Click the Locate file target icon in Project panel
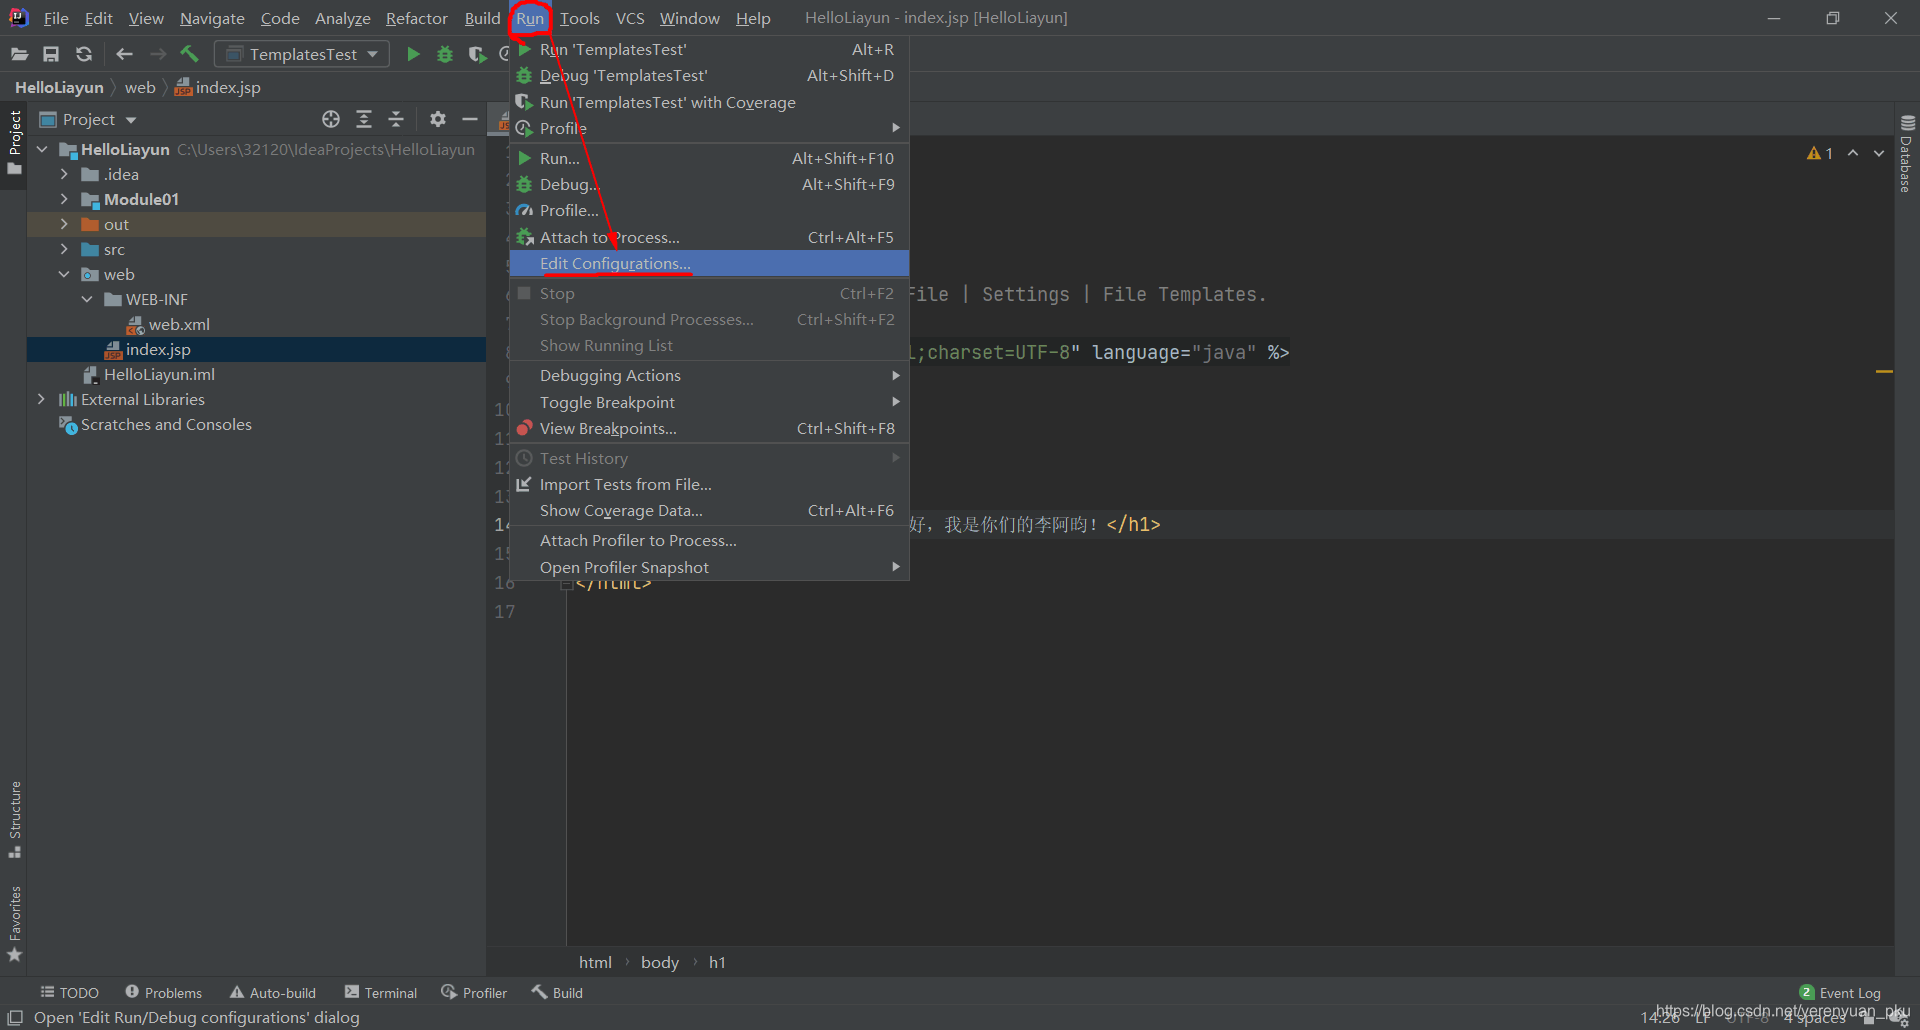The image size is (1920, 1030). (x=331, y=119)
